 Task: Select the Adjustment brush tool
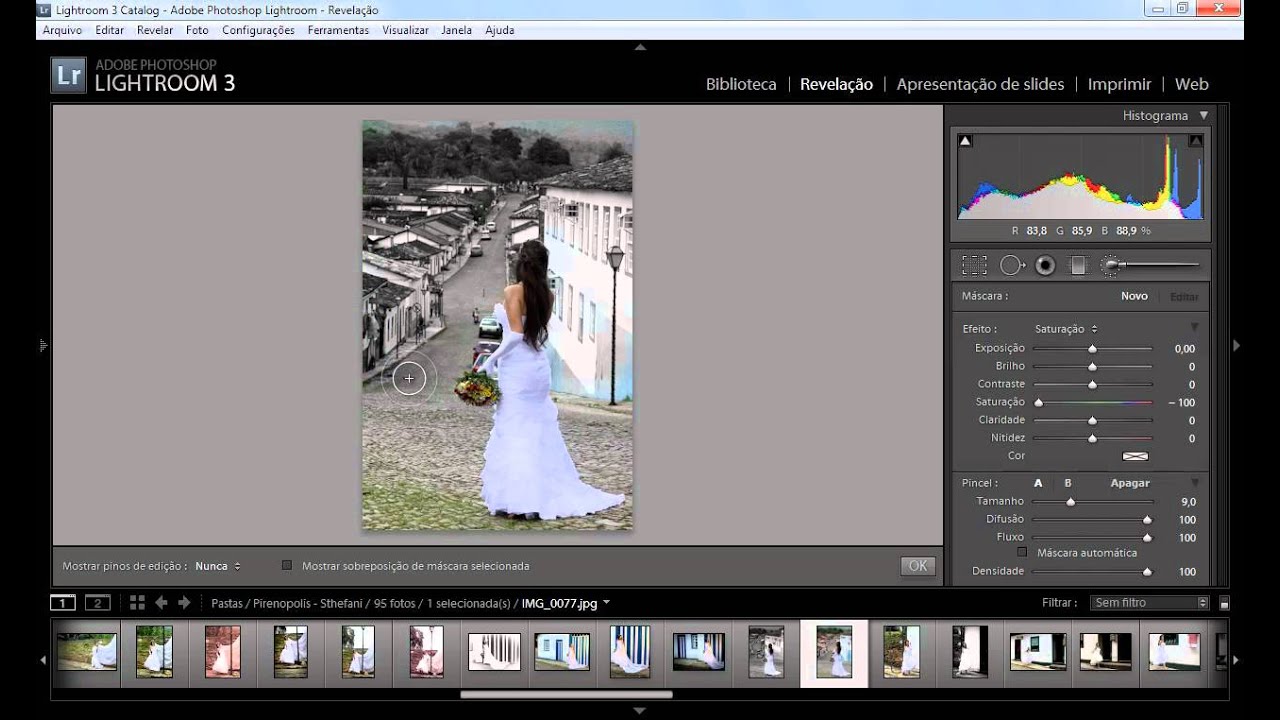tap(1150, 265)
